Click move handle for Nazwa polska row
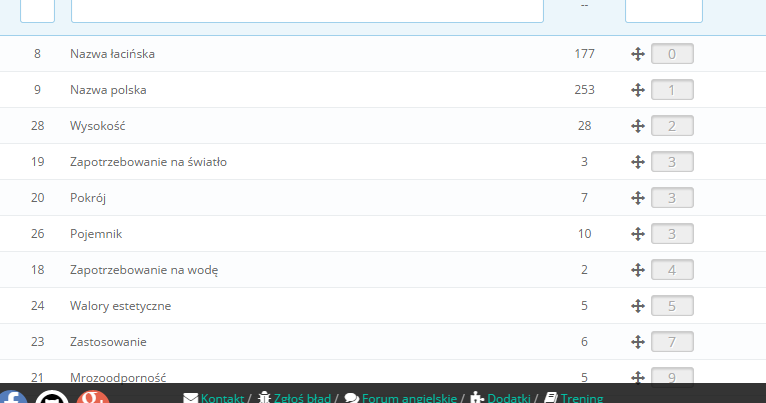The image size is (766, 403). tap(638, 90)
